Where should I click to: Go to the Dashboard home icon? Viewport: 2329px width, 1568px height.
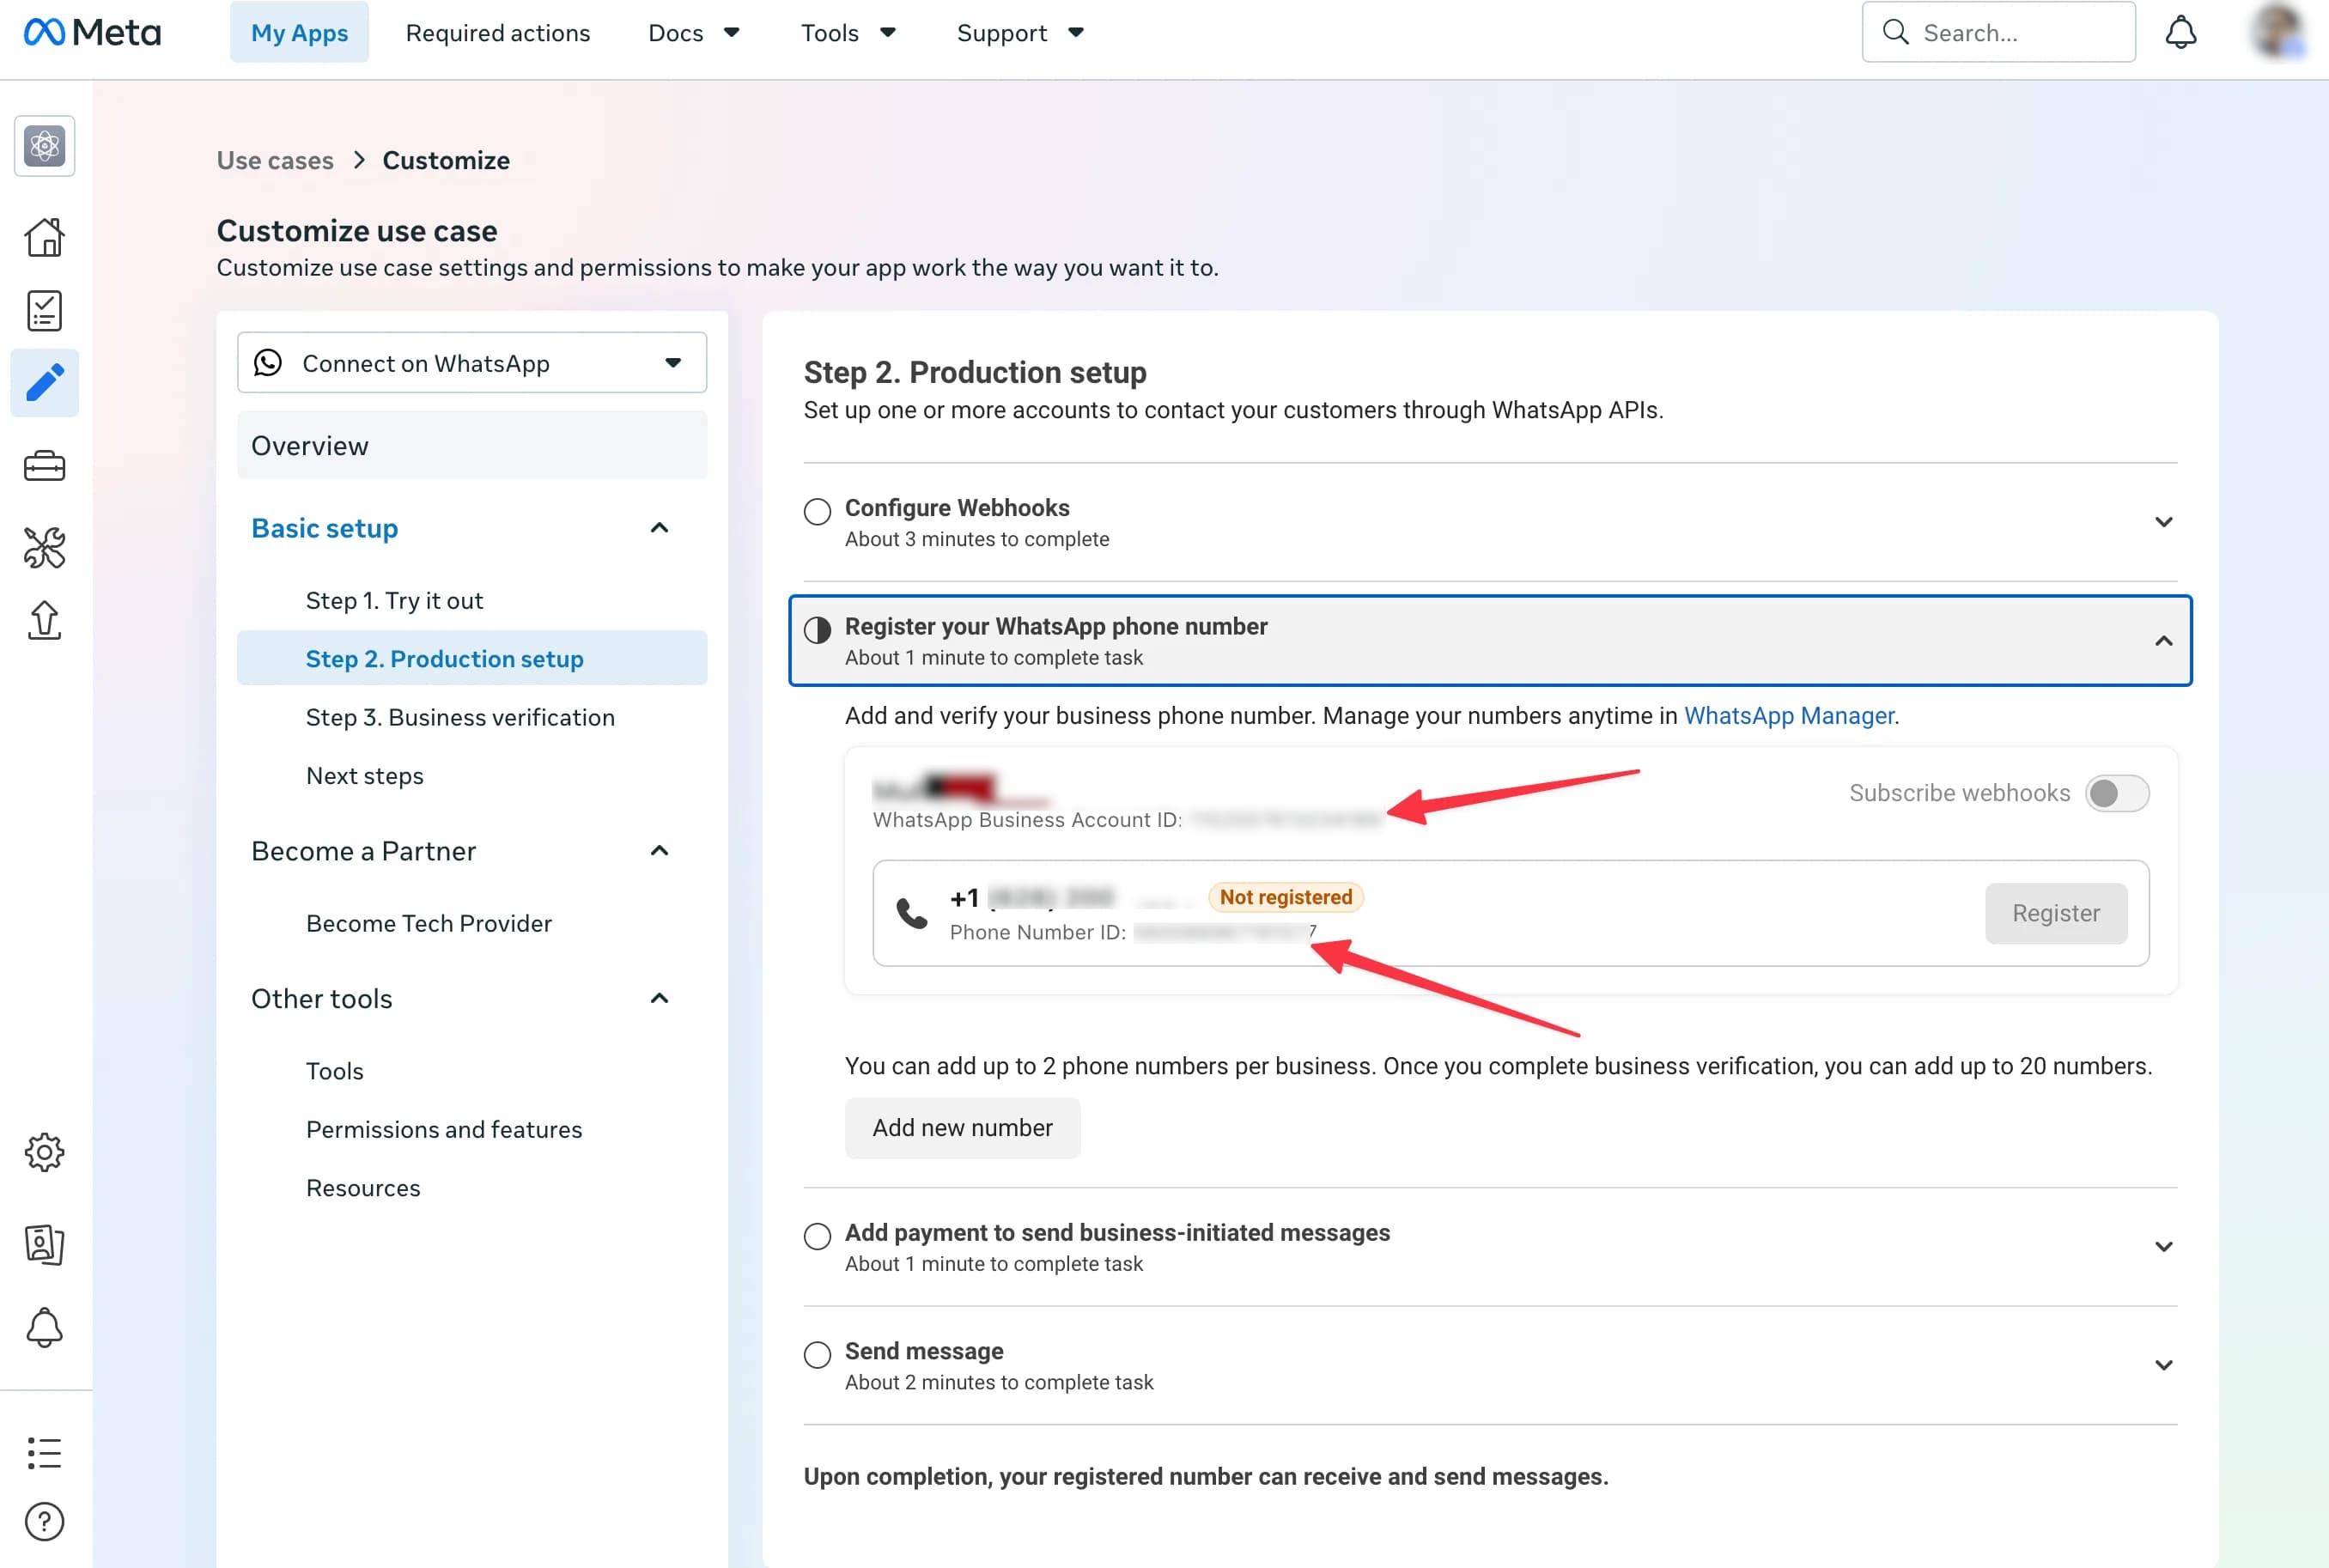coord(45,237)
